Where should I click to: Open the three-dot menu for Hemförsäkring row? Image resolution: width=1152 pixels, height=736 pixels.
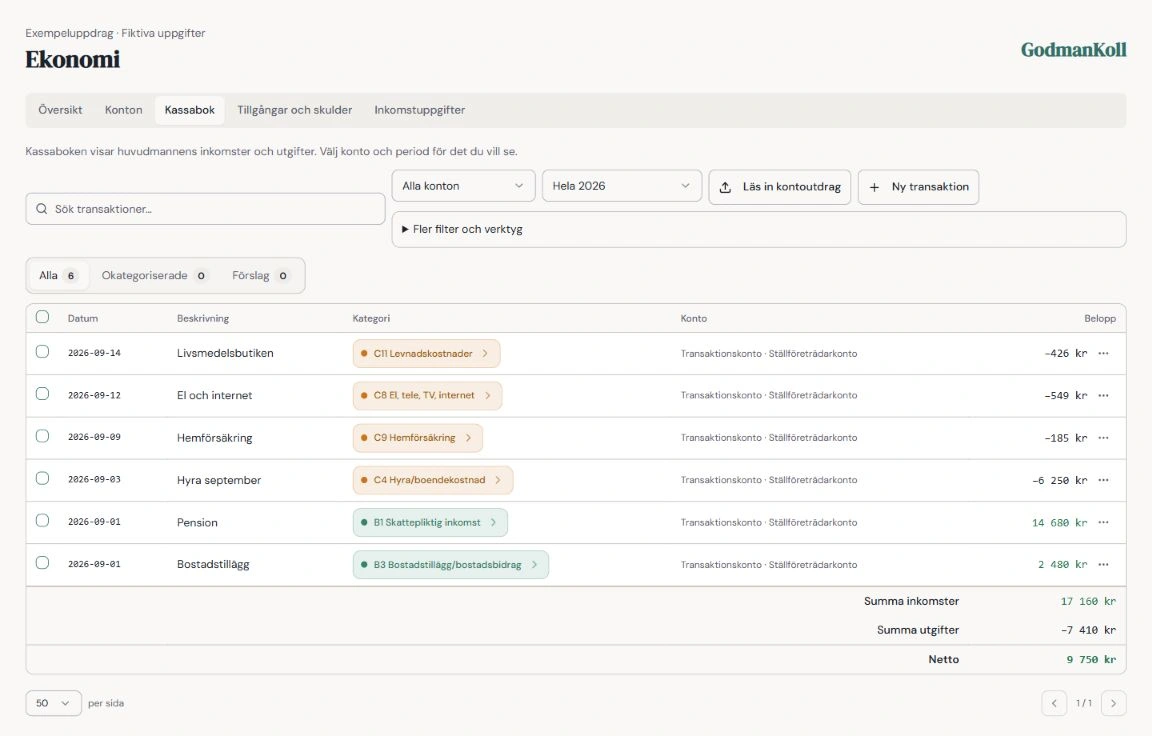click(1103, 438)
